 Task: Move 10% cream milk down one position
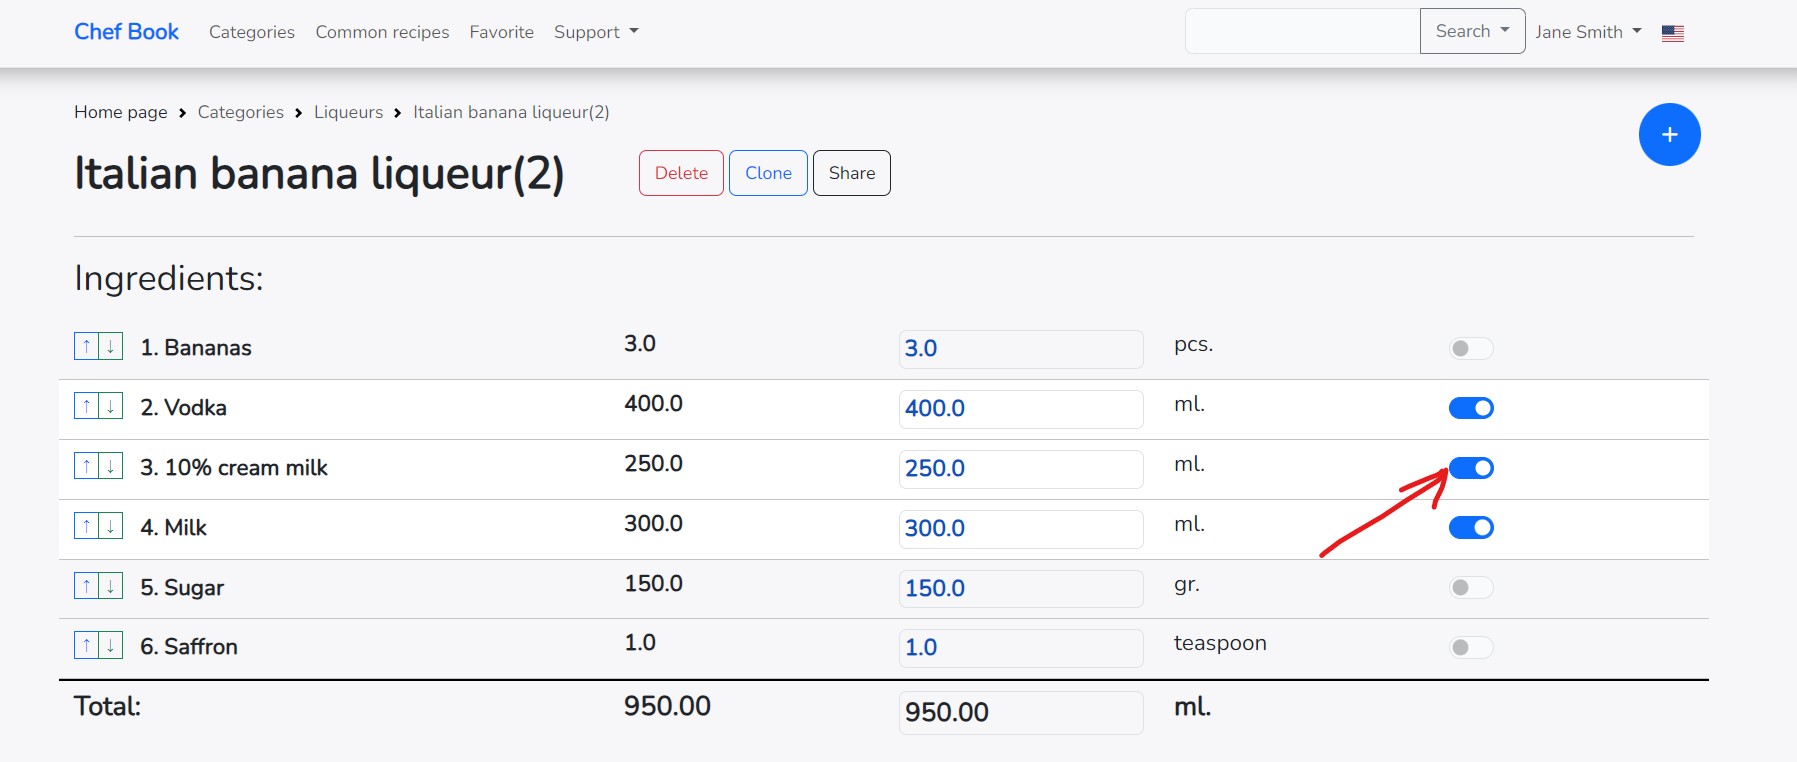(111, 466)
